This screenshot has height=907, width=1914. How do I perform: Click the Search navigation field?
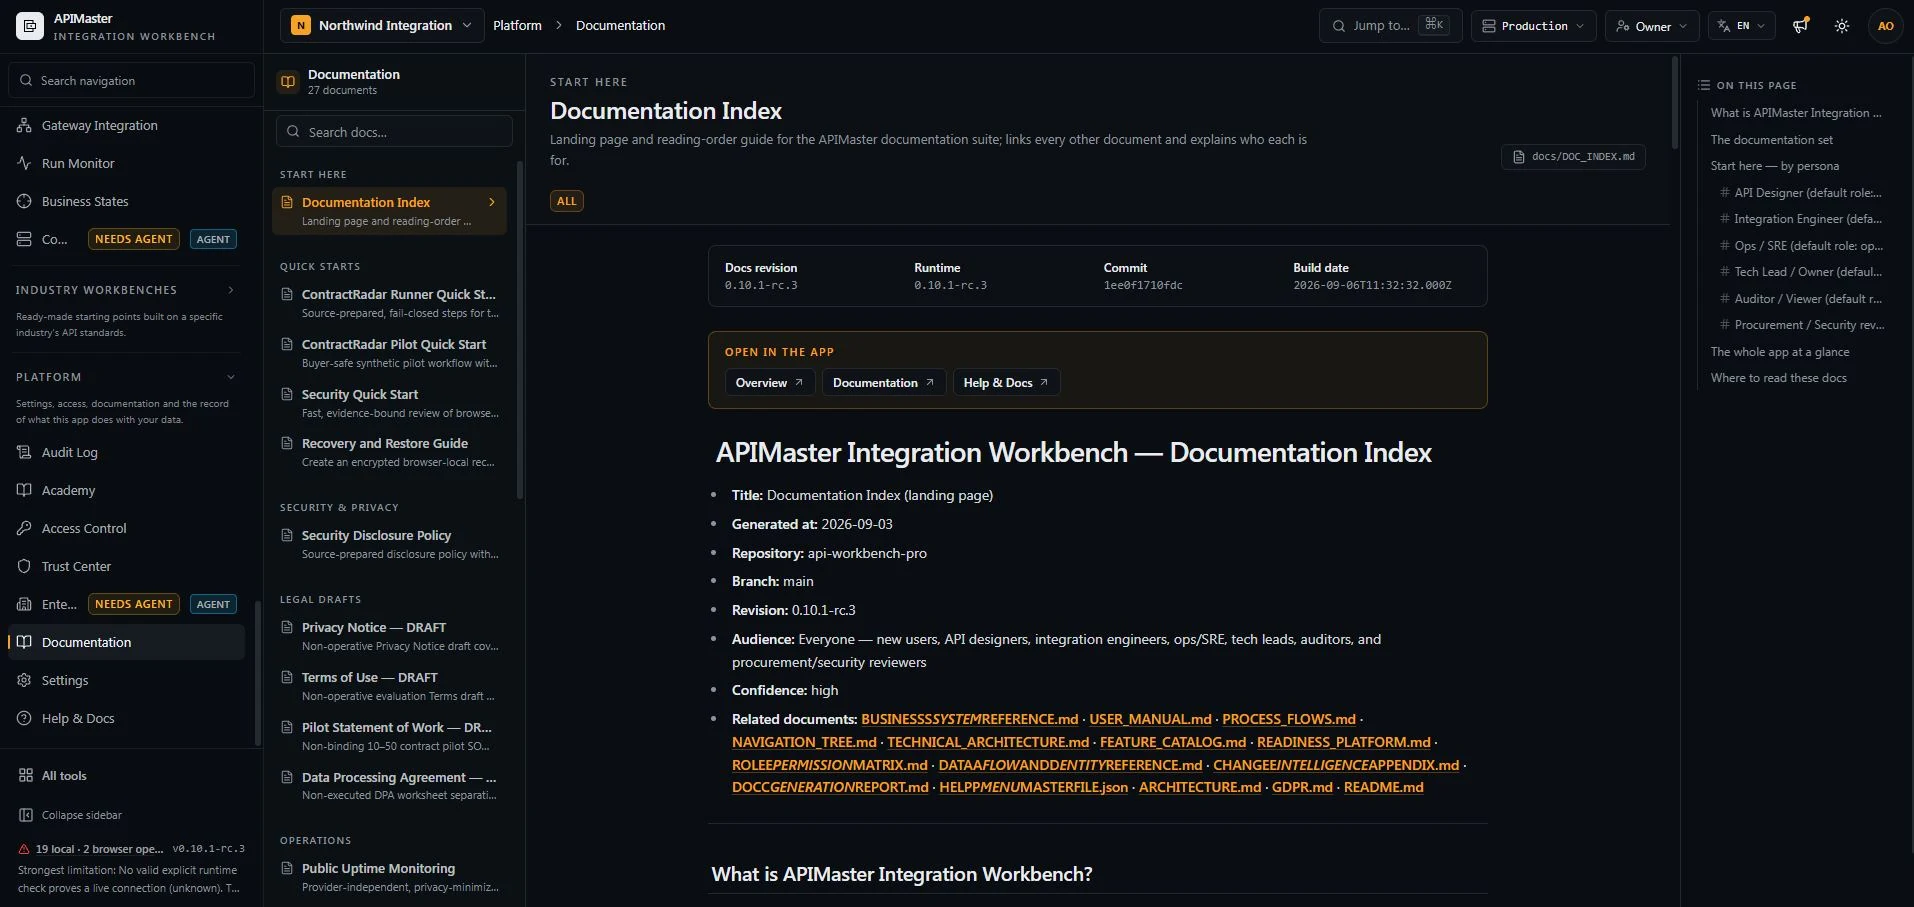[x=131, y=80]
